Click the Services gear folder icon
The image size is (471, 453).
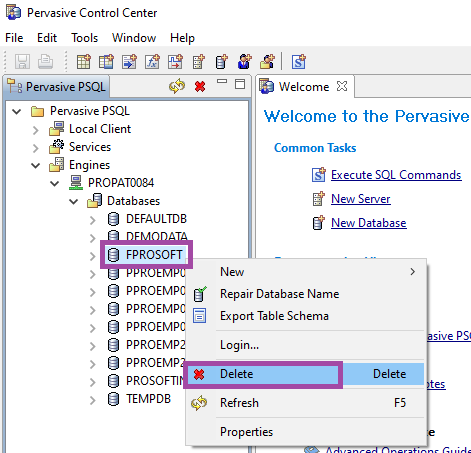coord(57,147)
